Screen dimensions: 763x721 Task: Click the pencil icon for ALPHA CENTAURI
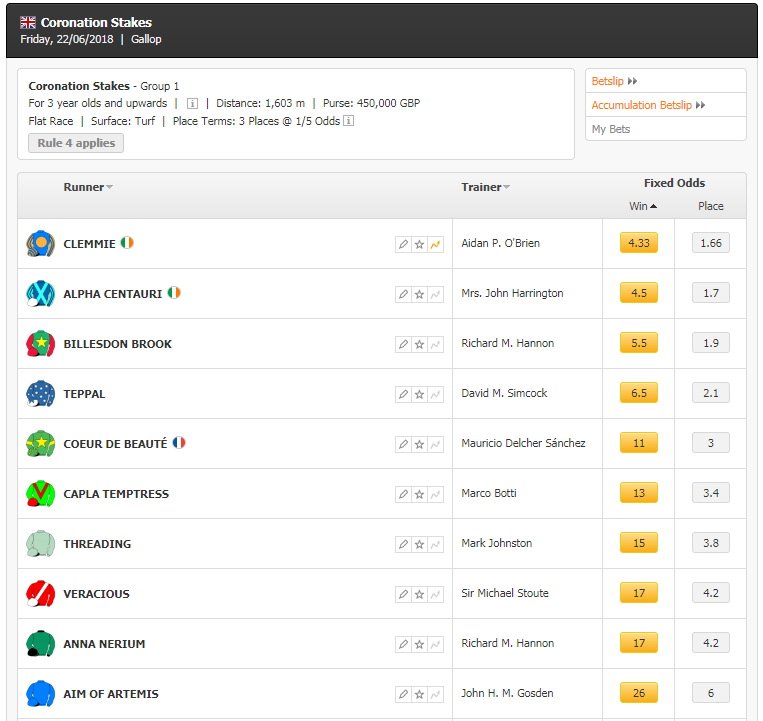(403, 294)
